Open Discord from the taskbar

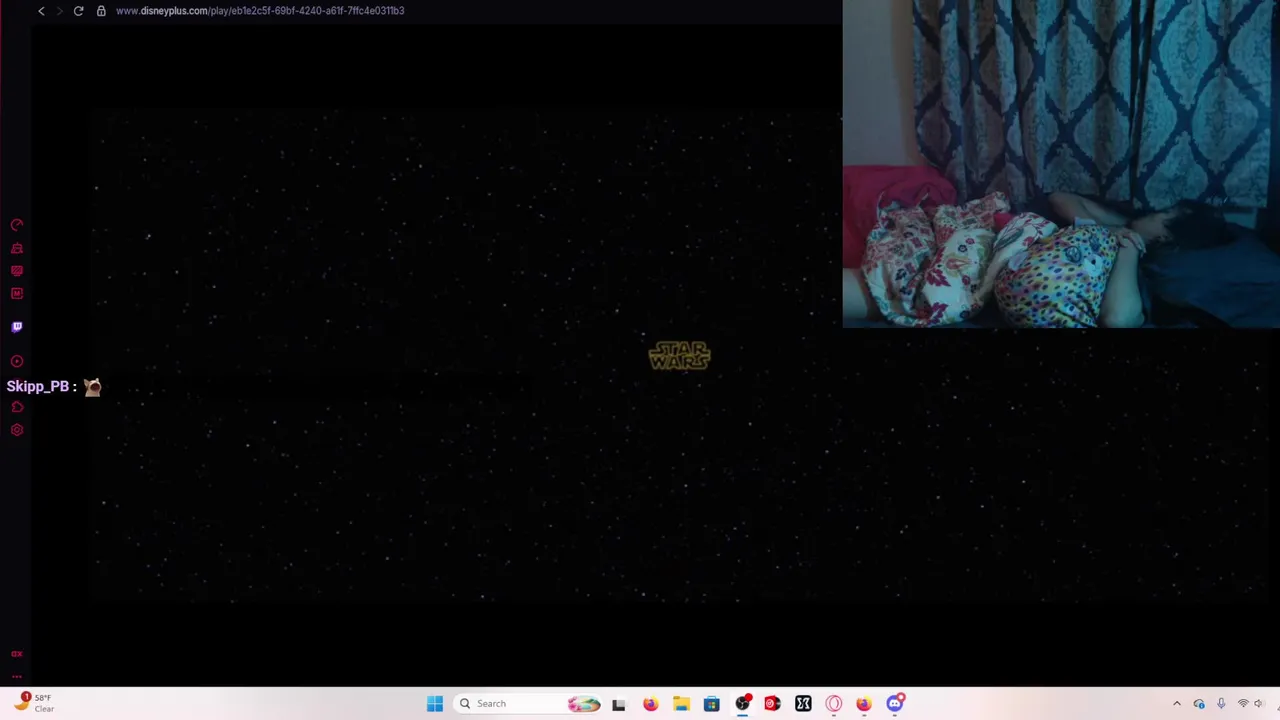pyautogui.click(x=895, y=704)
